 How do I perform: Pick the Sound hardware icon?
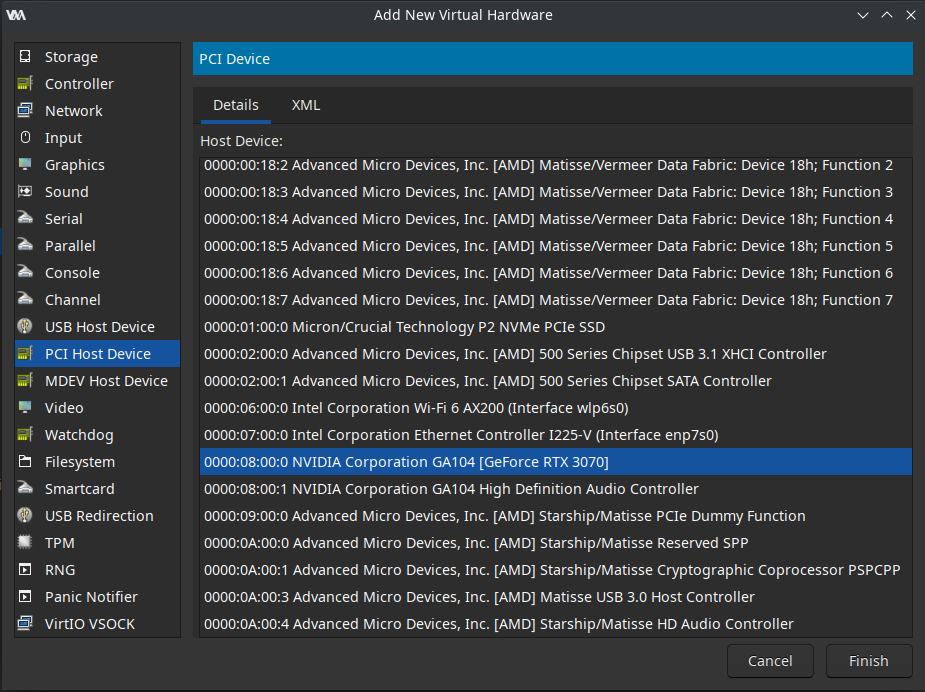25,192
